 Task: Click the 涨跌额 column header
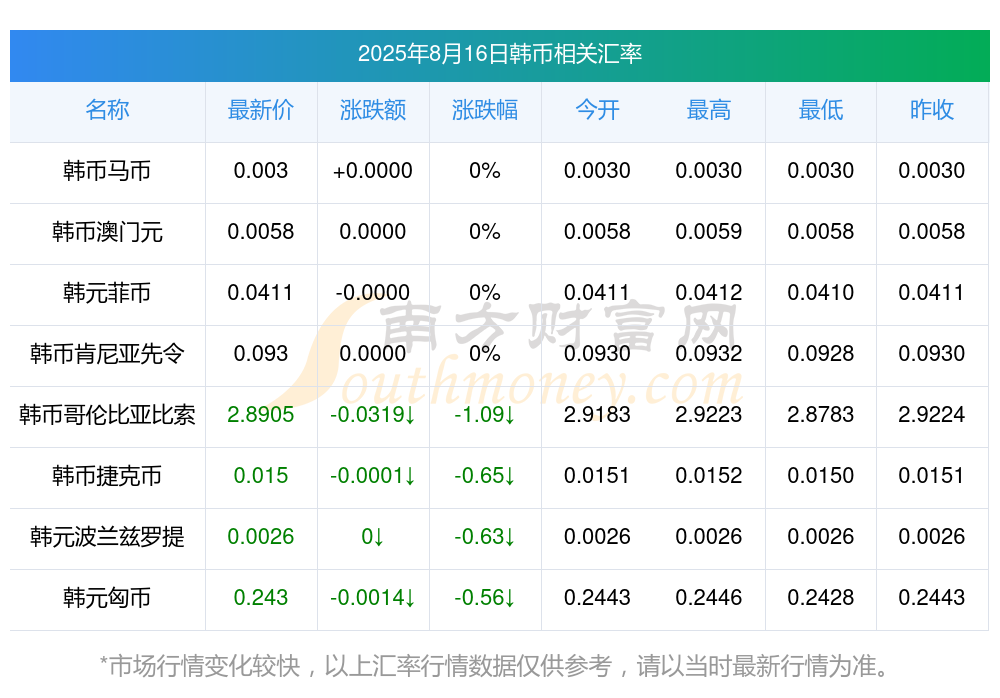(x=372, y=110)
